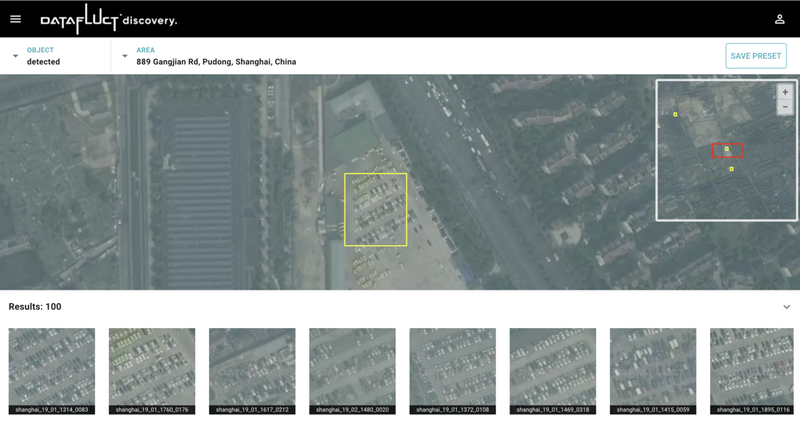Select the bottom yellow marker on minimap
This screenshot has height=426, width=800.
[x=732, y=169]
